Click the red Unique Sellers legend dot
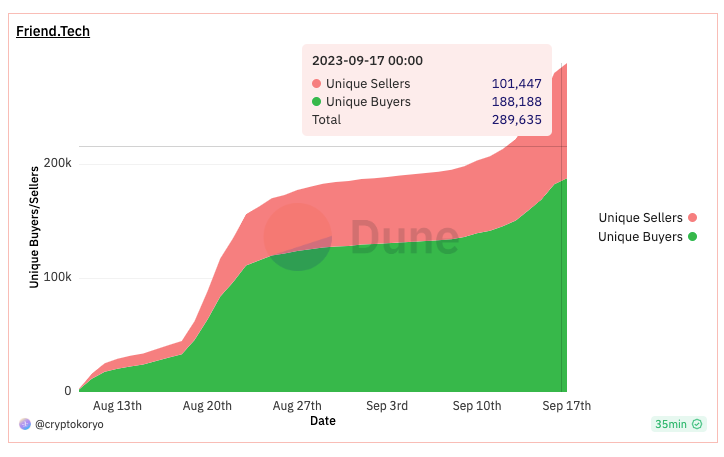The width and height of the screenshot is (724, 457). (692, 218)
